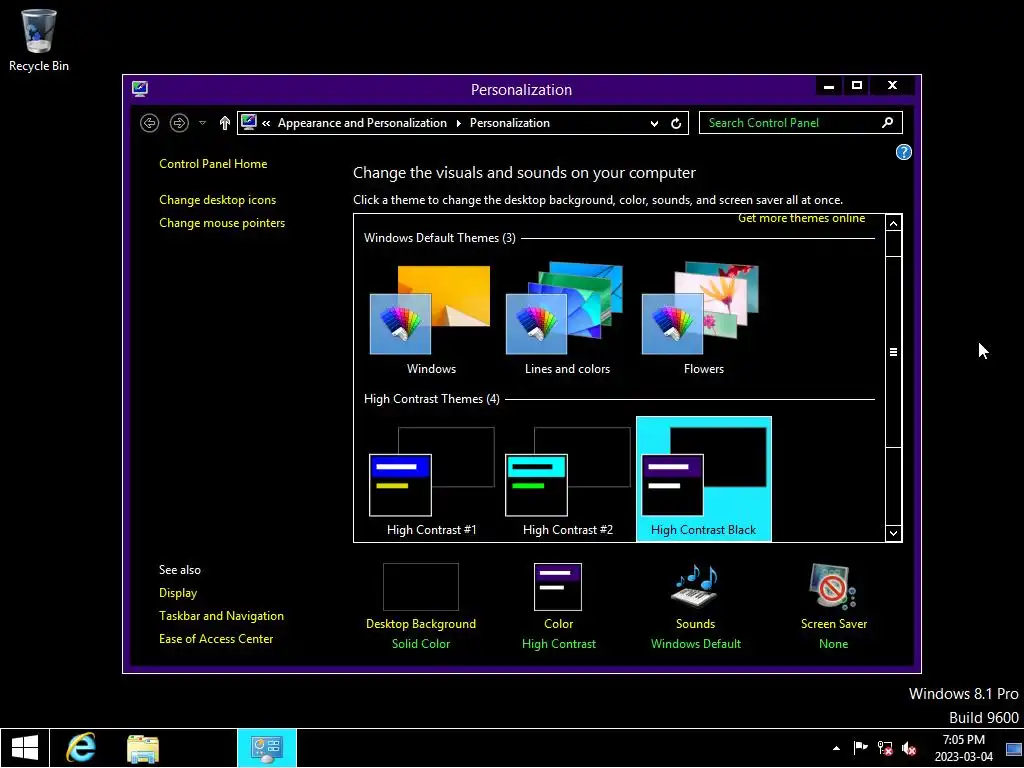1024x768 pixels.
Task: Show hidden tray icons arrow
Action: click(x=836, y=748)
